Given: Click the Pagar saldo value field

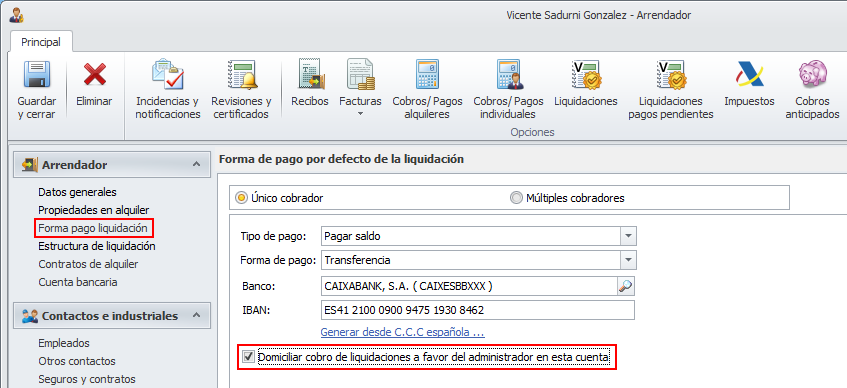Looking at the screenshot, I should click(470, 236).
